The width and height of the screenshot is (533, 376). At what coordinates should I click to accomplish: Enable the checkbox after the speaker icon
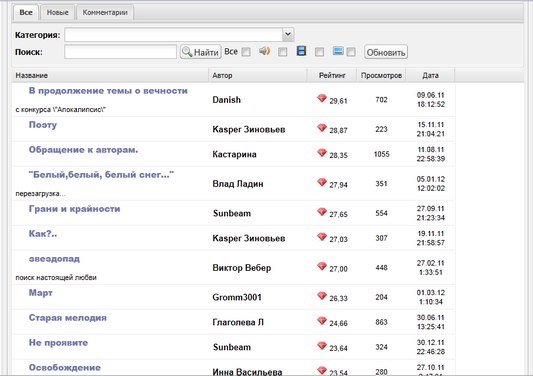click(282, 52)
